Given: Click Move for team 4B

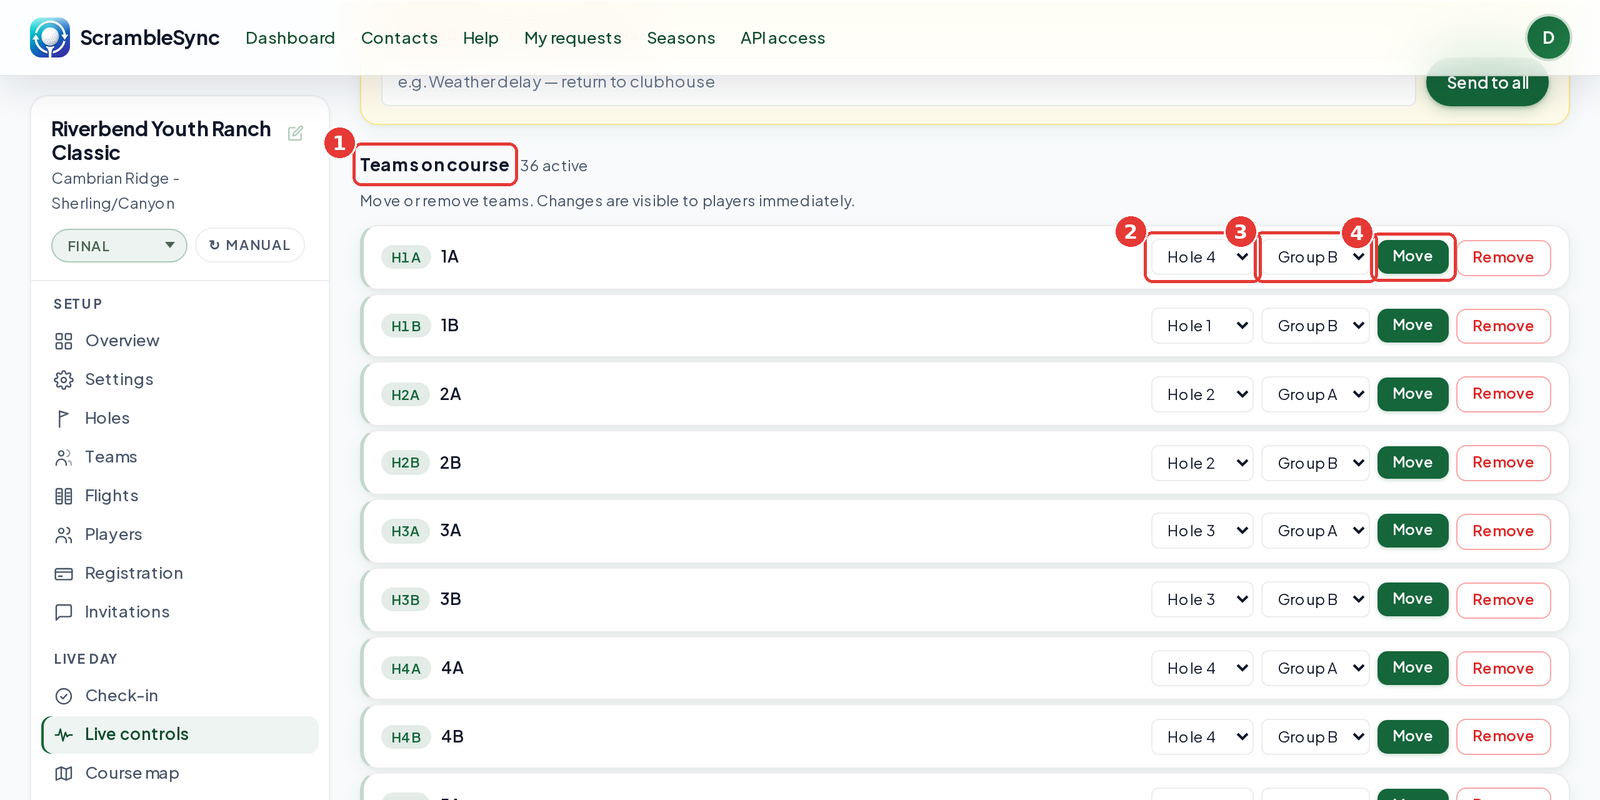Looking at the screenshot, I should coord(1413,736).
